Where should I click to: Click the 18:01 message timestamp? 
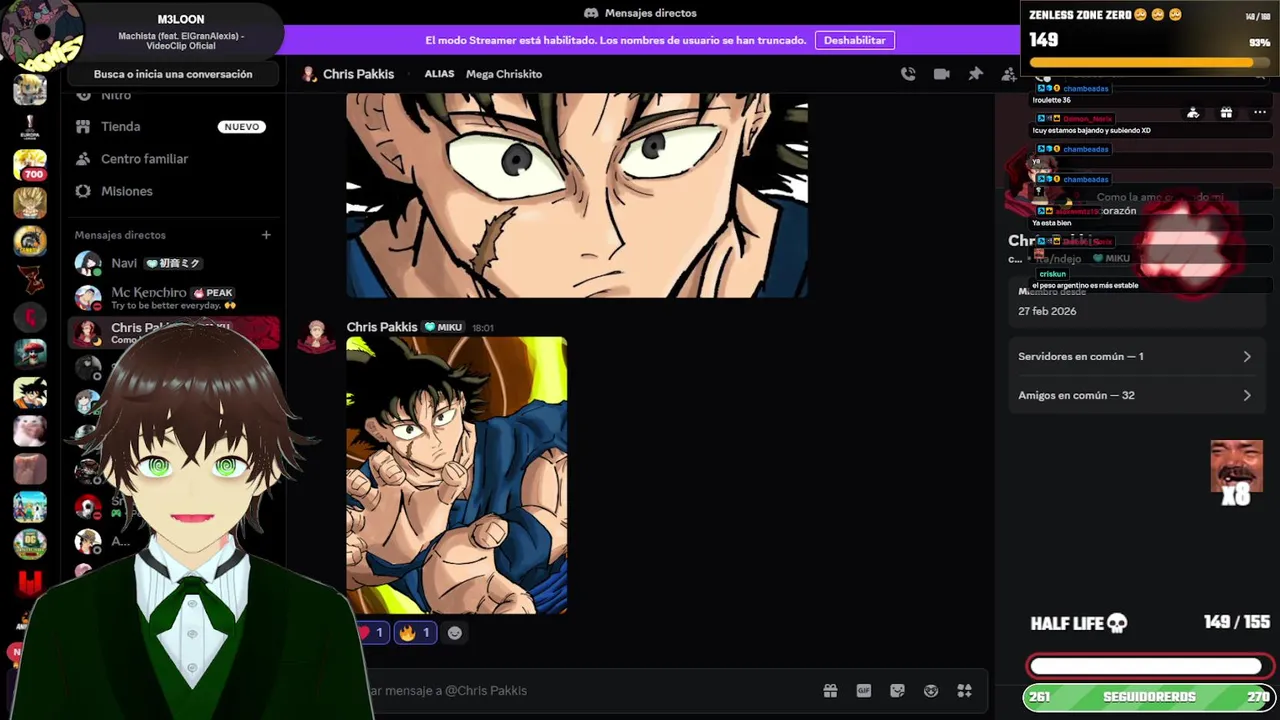click(482, 328)
